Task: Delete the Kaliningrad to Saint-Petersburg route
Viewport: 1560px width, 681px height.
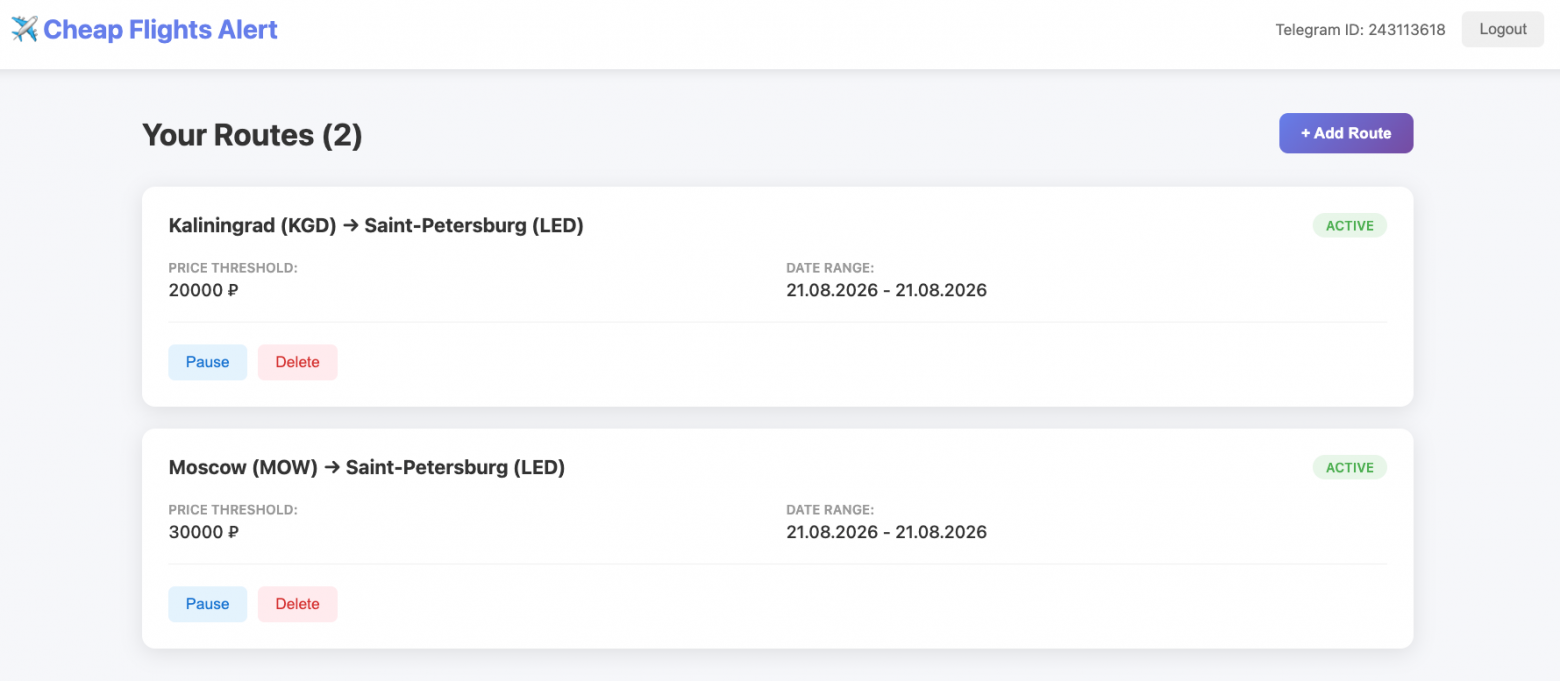Action: [x=298, y=362]
